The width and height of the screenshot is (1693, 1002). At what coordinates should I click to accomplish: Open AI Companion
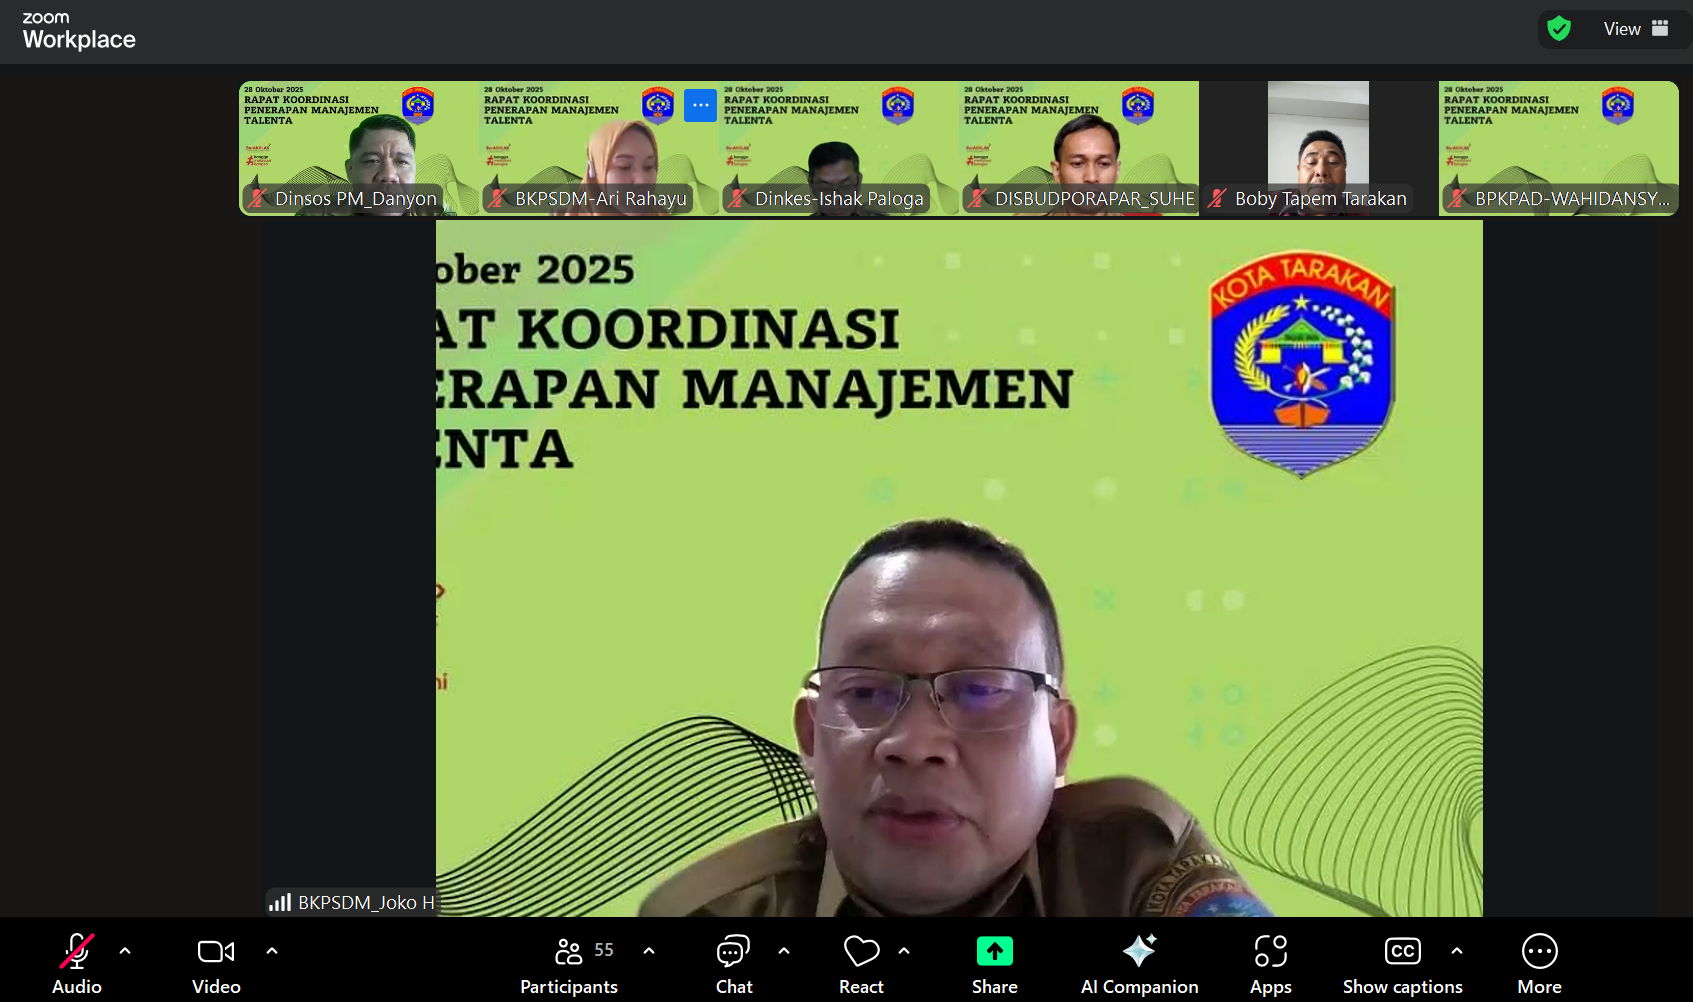(1139, 964)
